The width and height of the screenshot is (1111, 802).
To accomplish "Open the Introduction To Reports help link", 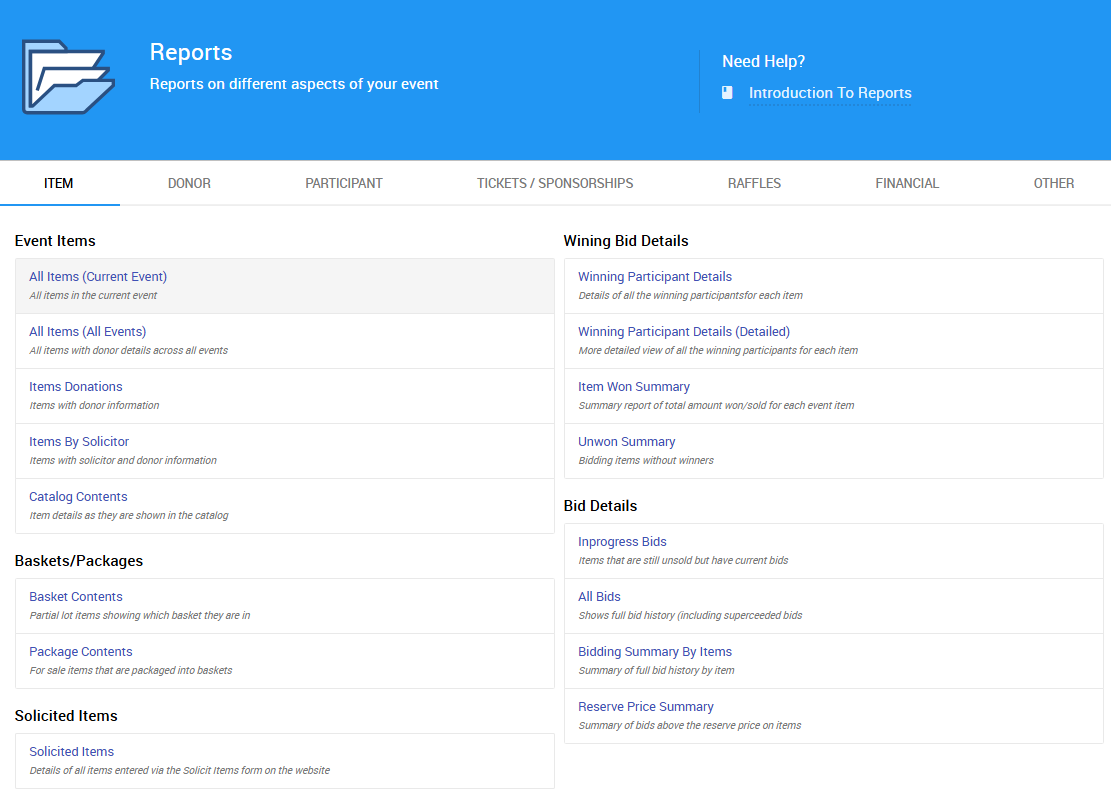I will pyautogui.click(x=829, y=93).
